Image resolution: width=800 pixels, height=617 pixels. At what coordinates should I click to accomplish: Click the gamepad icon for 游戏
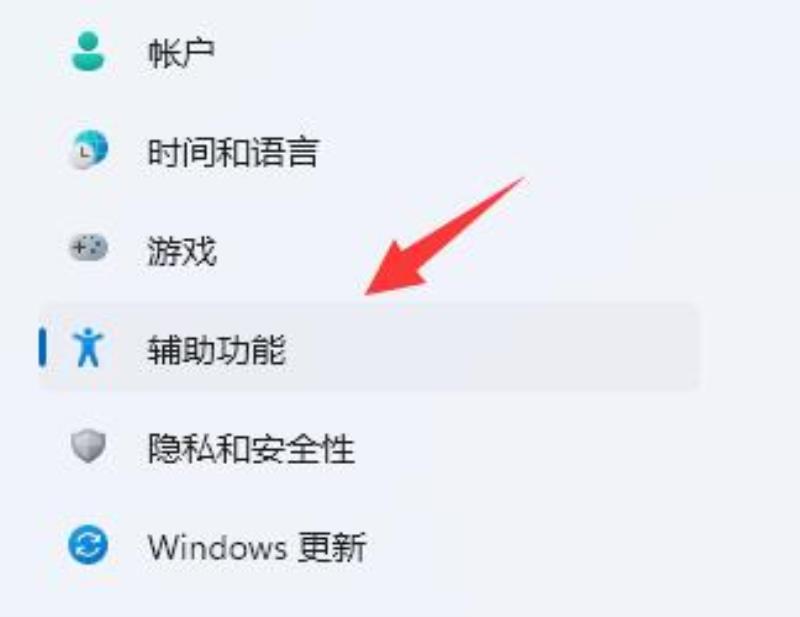click(88, 248)
